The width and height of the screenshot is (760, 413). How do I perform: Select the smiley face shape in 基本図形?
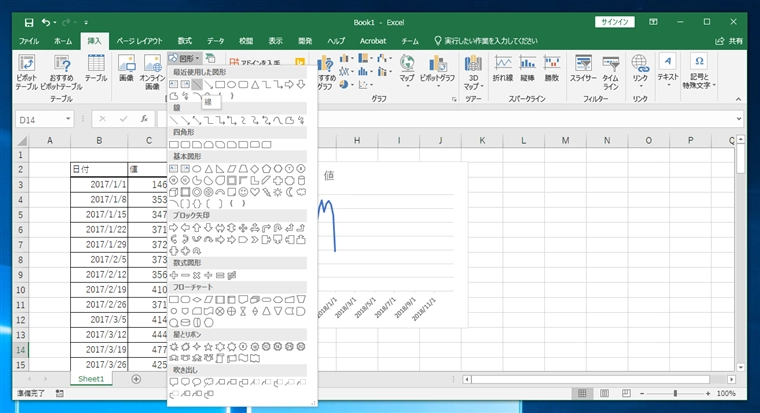243,191
